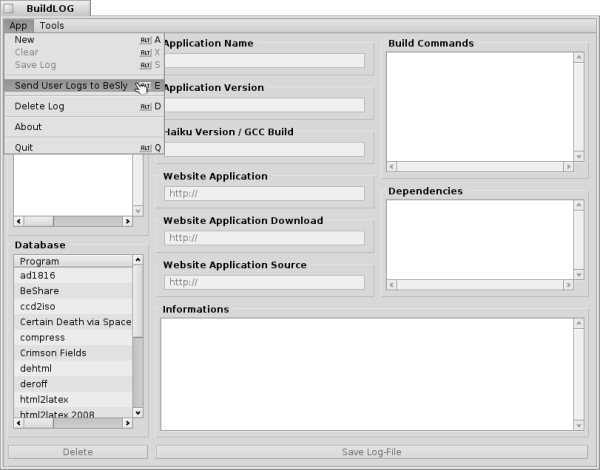Open the About menu entry

29,127
